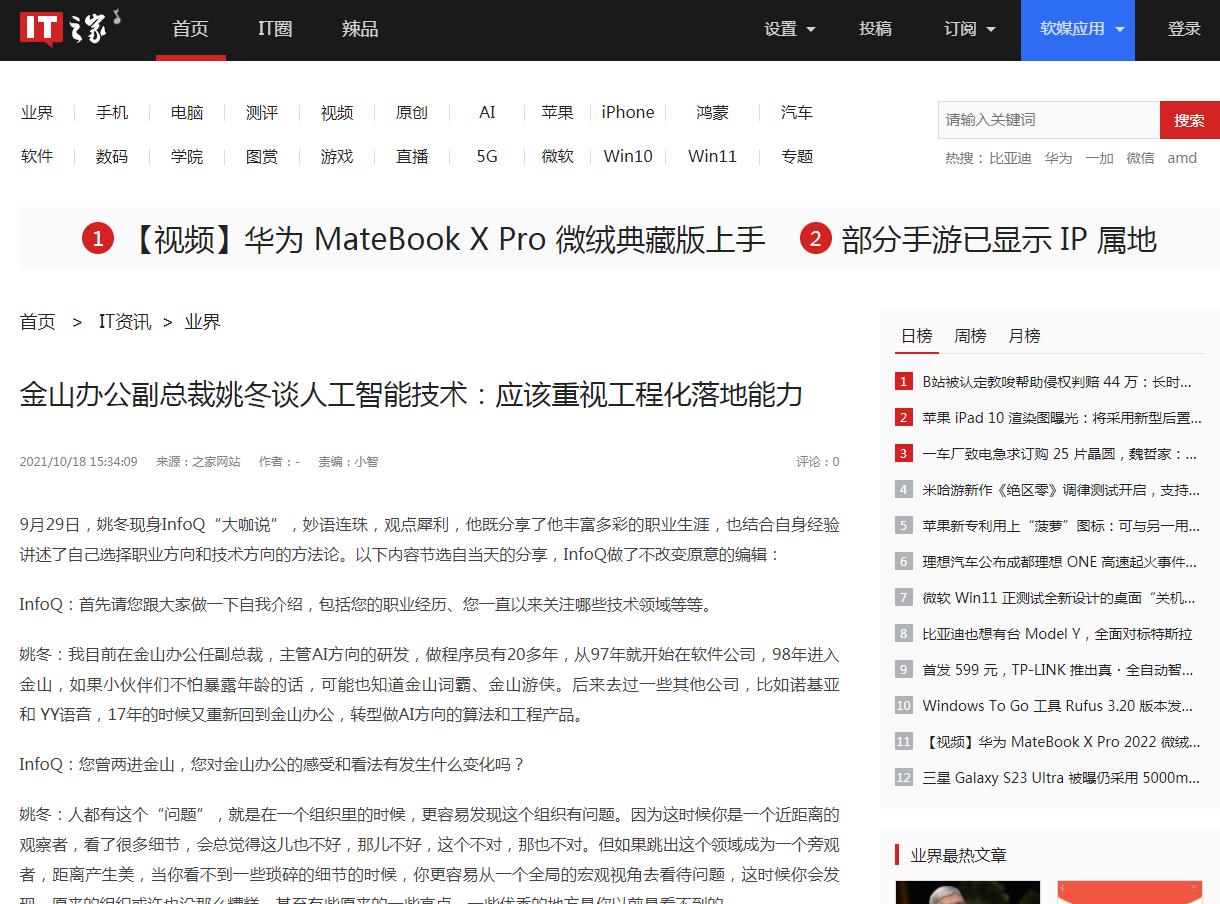The width and height of the screenshot is (1220, 904).
Task: Open the 测评 category
Action: point(262,113)
